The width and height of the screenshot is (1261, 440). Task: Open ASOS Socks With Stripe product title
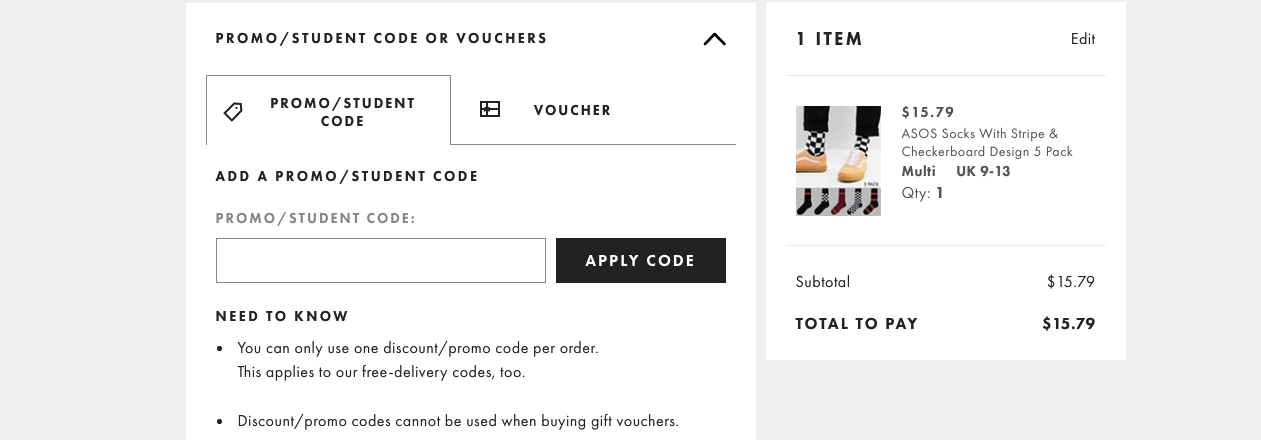point(987,142)
